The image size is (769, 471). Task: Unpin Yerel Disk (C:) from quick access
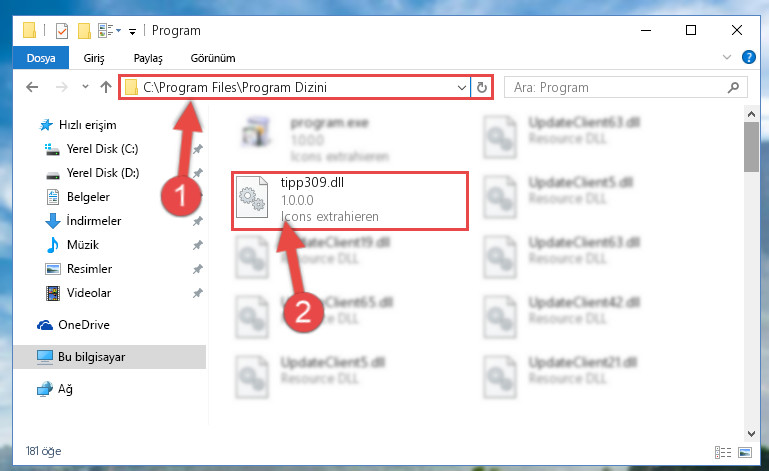point(198,149)
